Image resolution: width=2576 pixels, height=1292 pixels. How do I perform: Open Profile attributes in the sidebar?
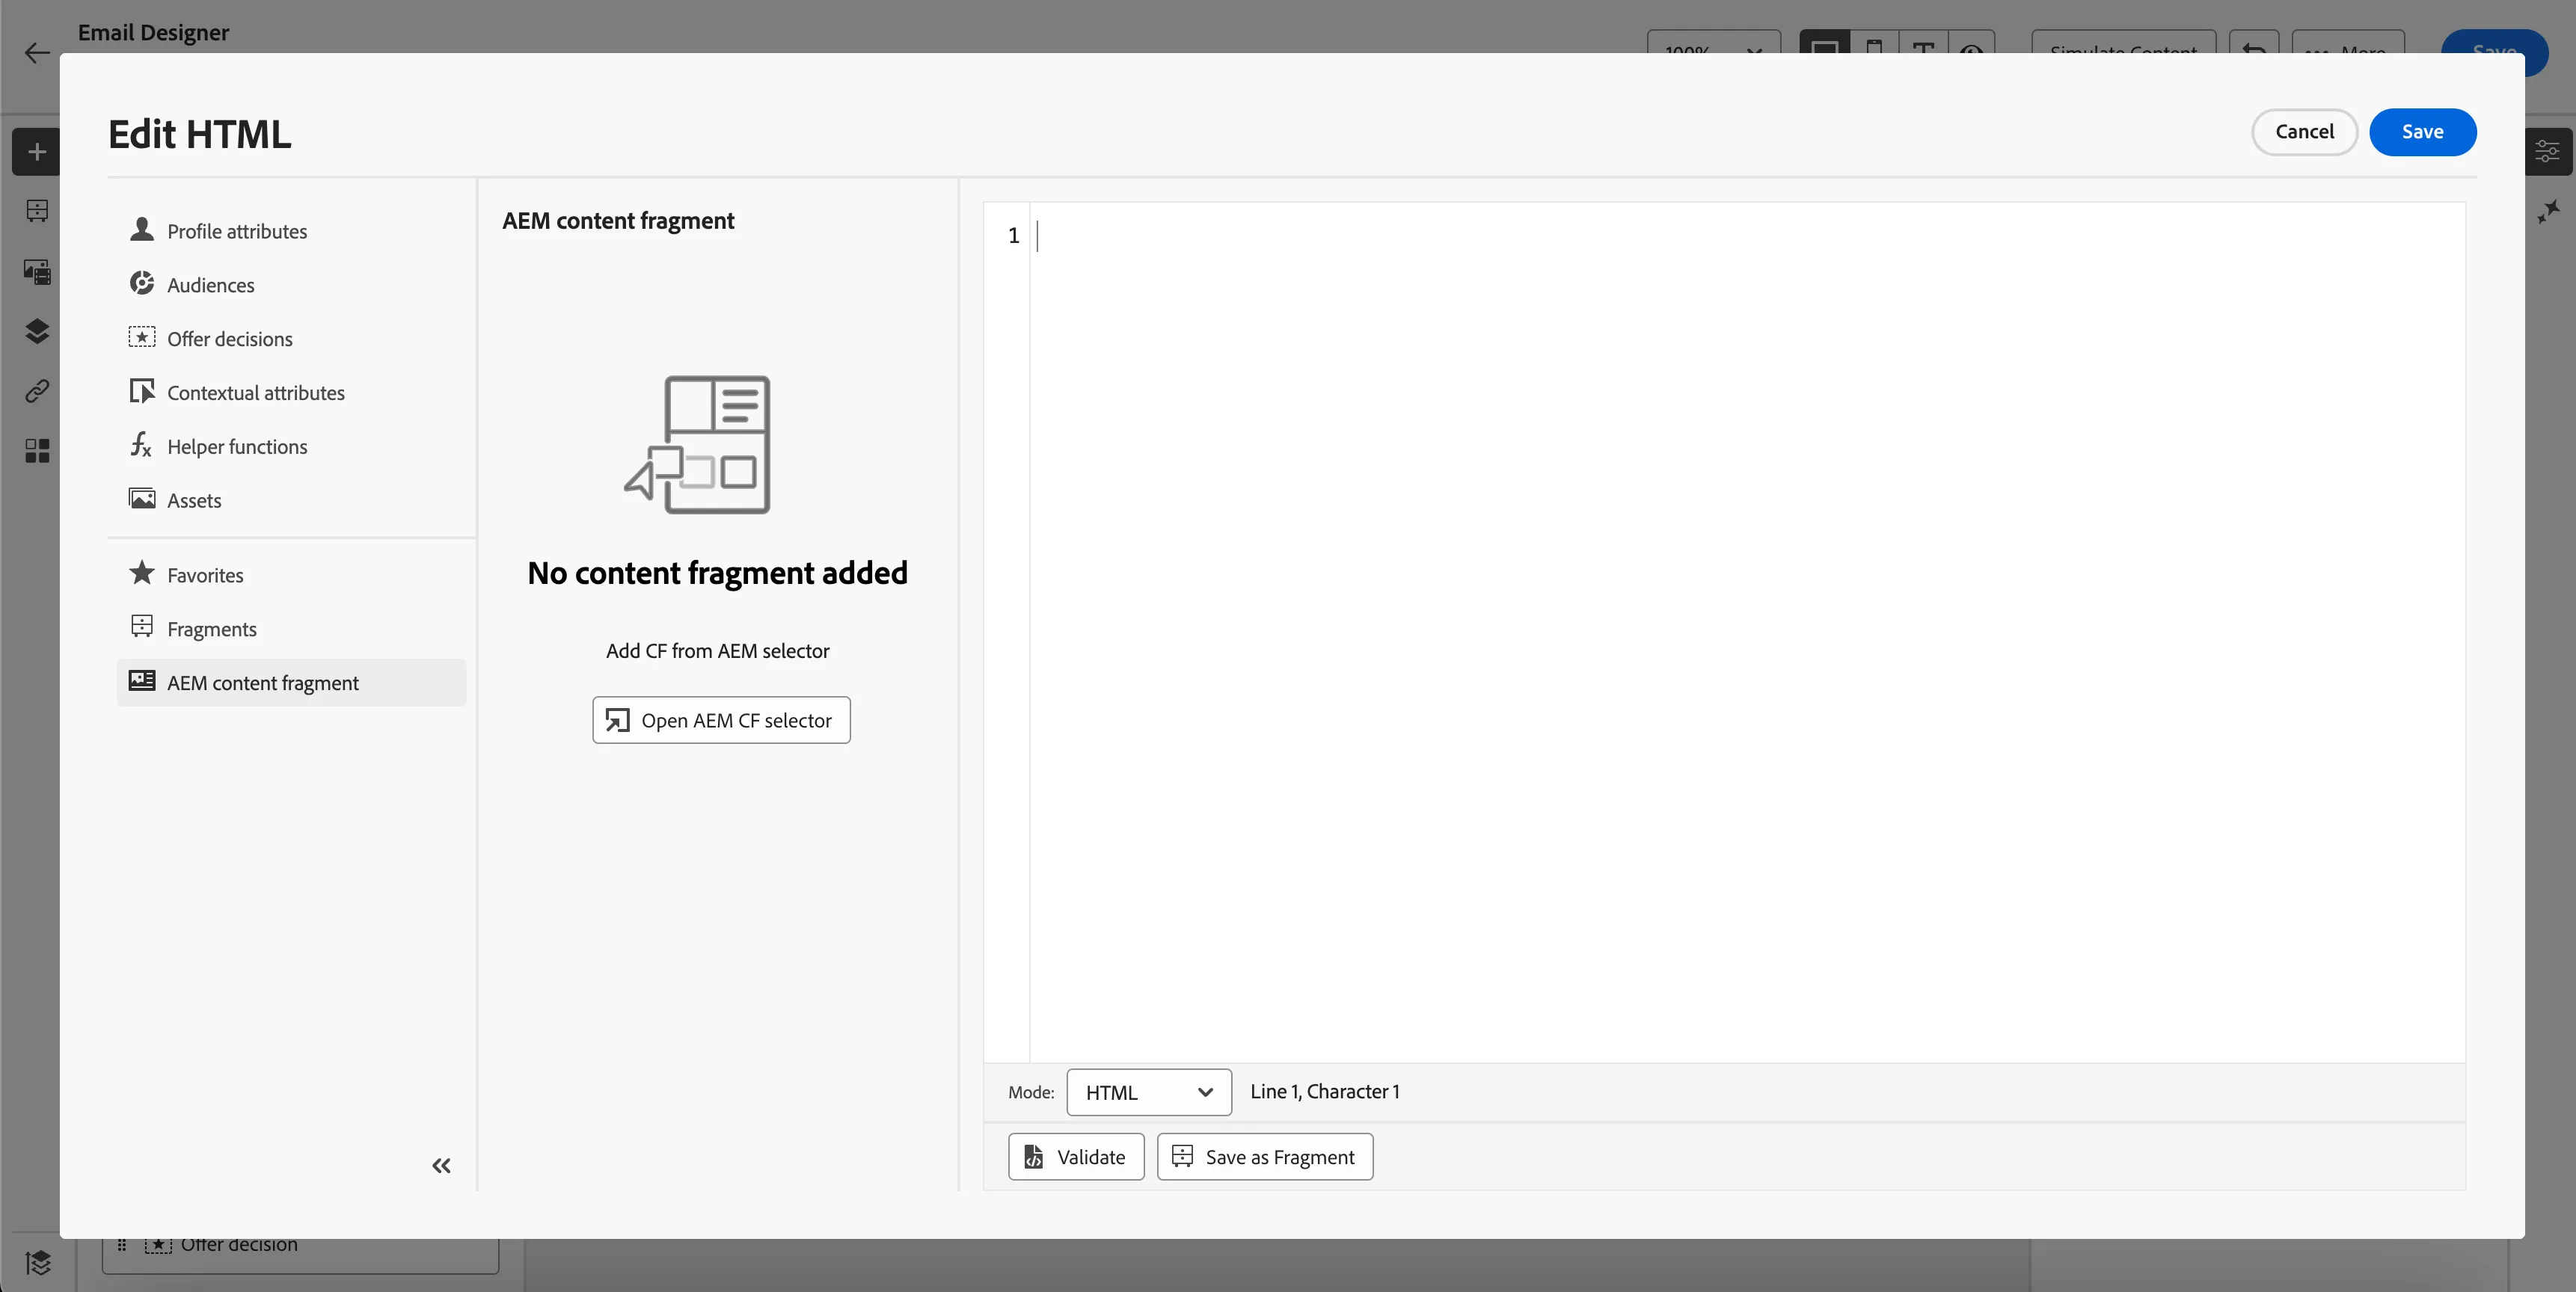[x=291, y=231]
